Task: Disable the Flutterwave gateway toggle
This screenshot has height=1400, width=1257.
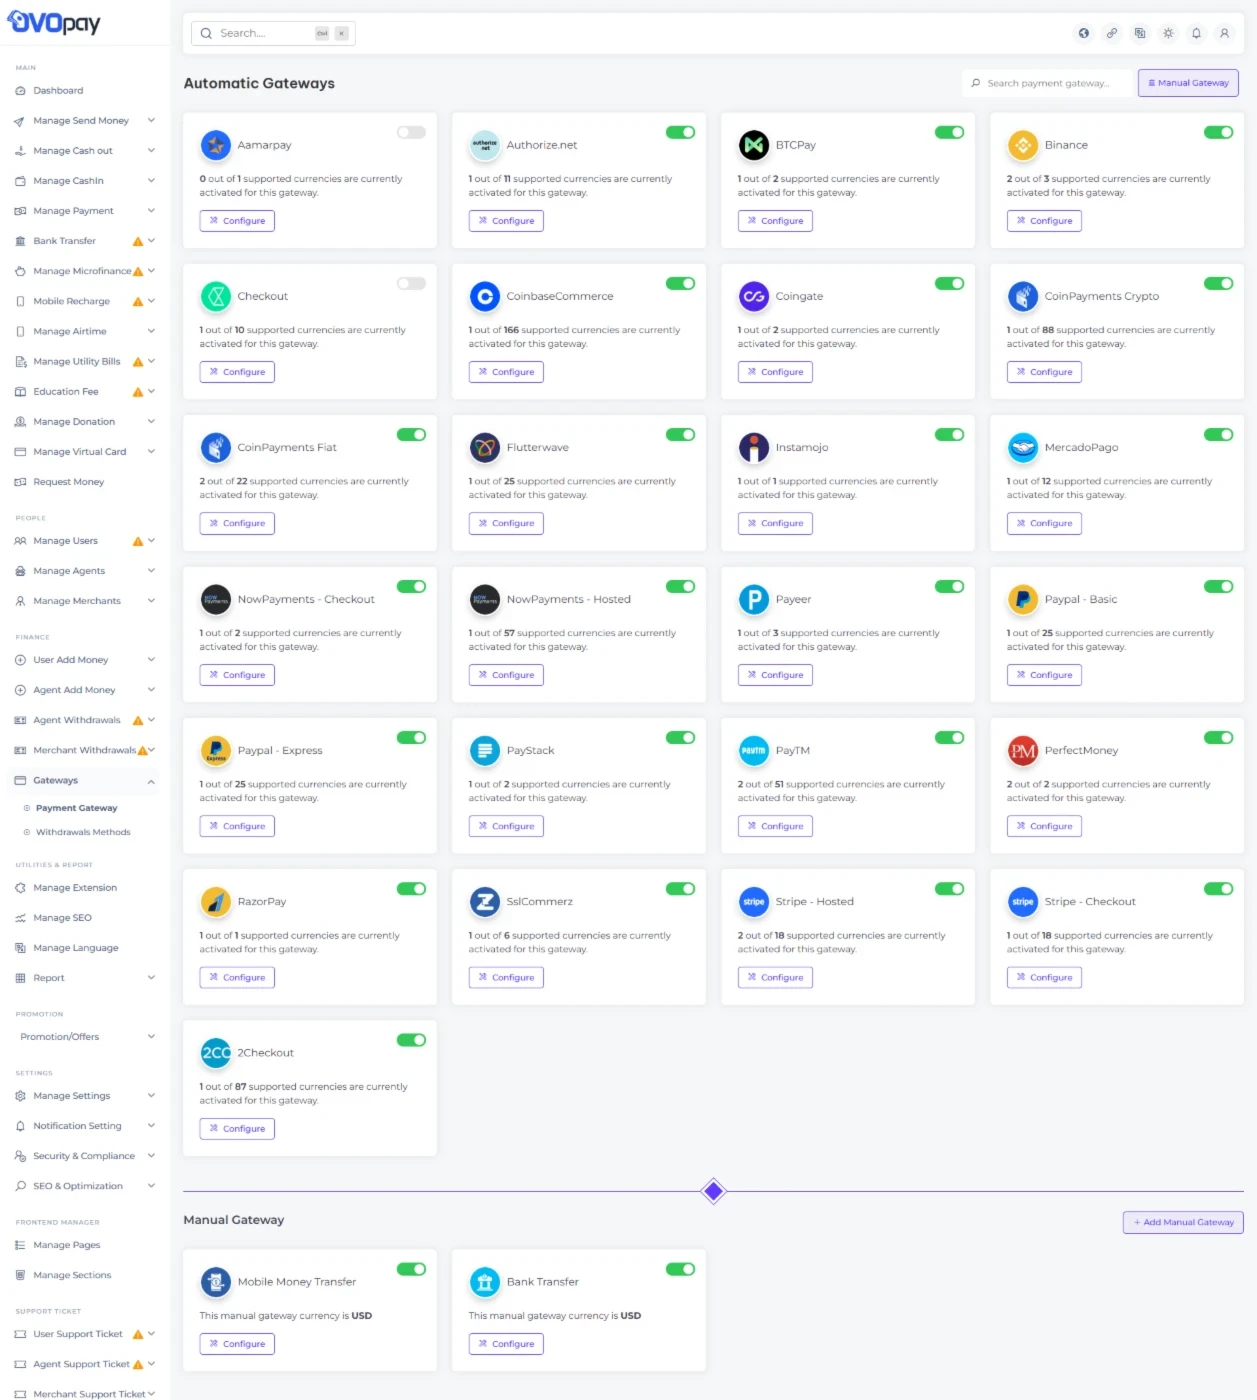Action: (680, 434)
